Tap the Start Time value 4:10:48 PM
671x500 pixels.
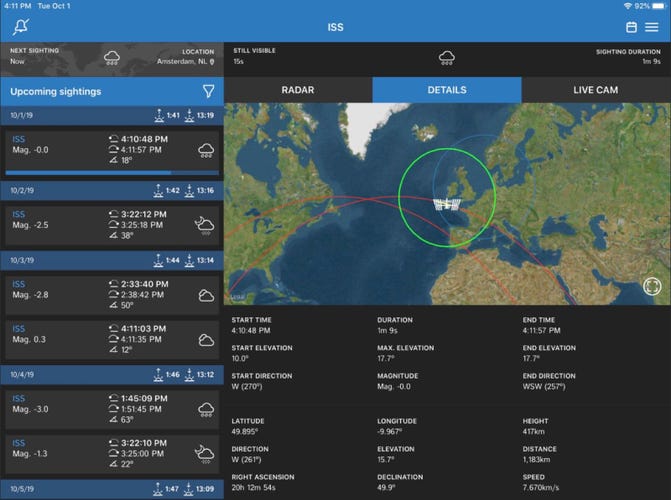[251, 330]
